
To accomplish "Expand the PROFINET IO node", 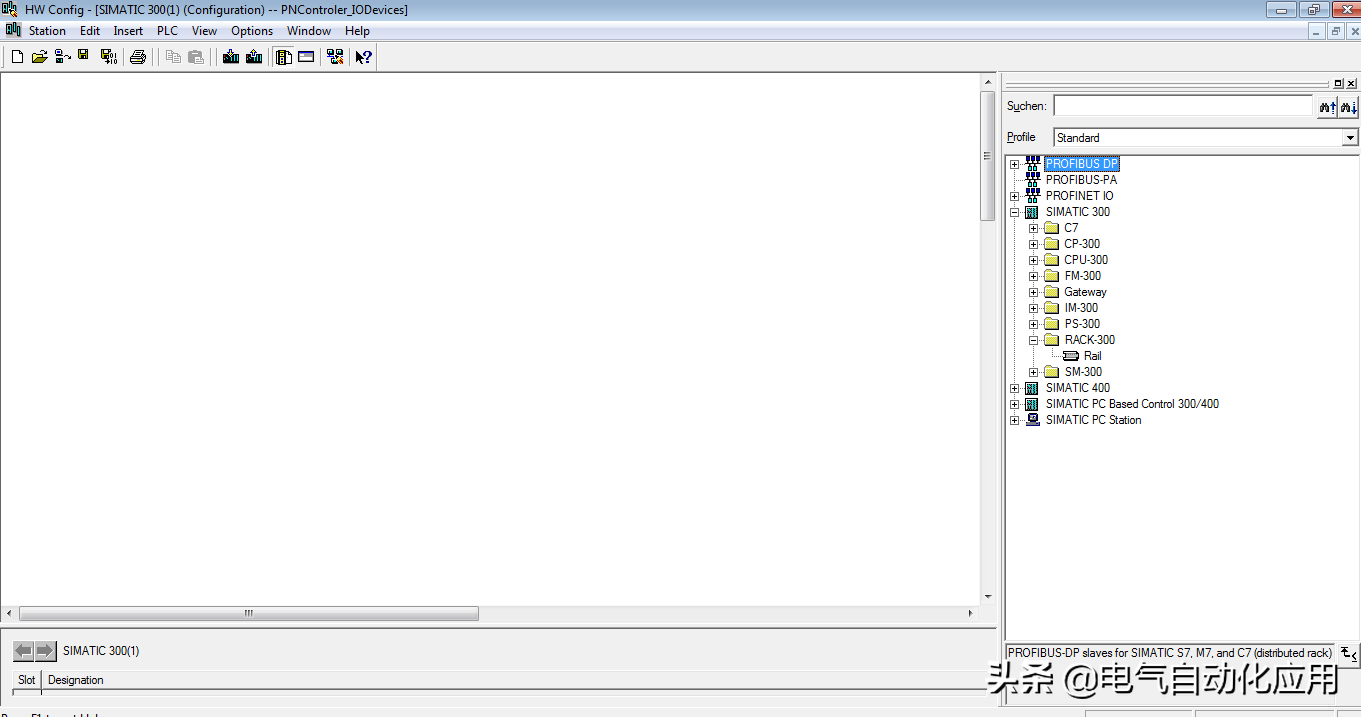I will click(1014, 196).
